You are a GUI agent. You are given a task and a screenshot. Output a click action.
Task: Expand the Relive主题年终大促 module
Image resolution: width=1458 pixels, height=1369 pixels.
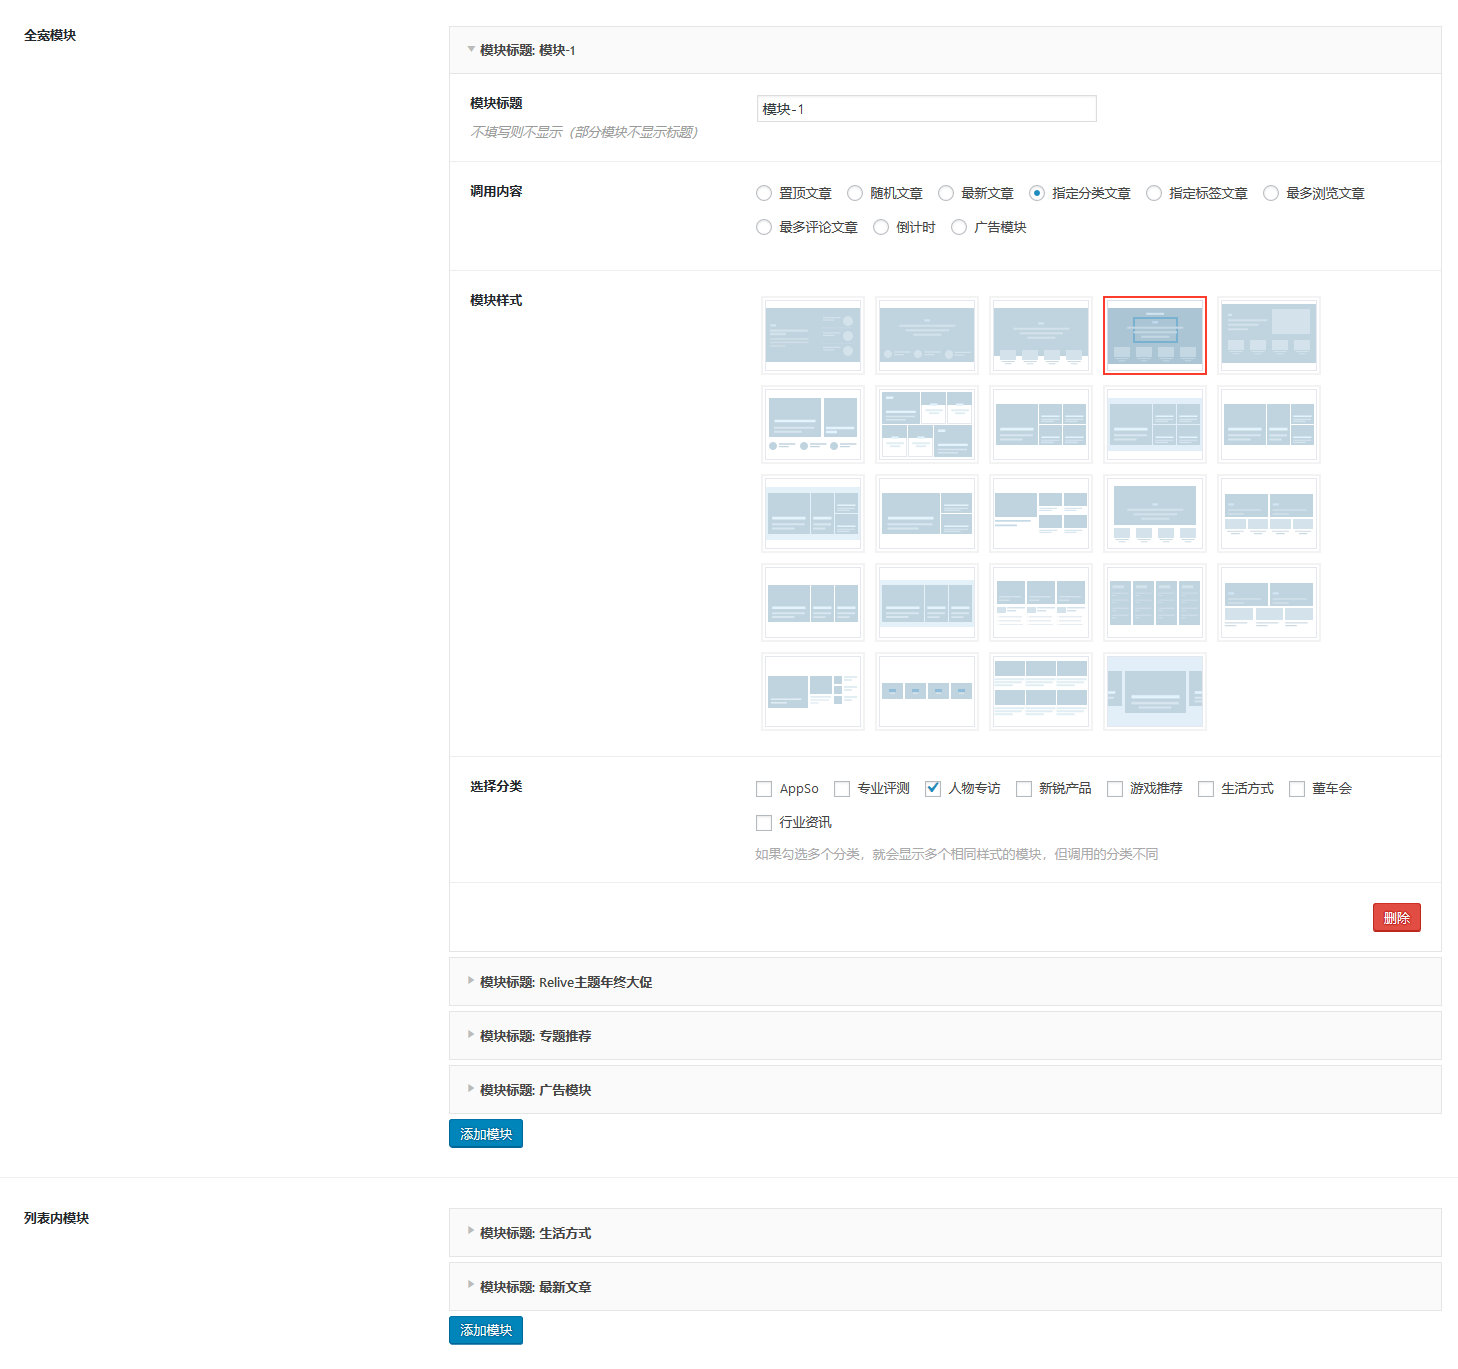[565, 982]
